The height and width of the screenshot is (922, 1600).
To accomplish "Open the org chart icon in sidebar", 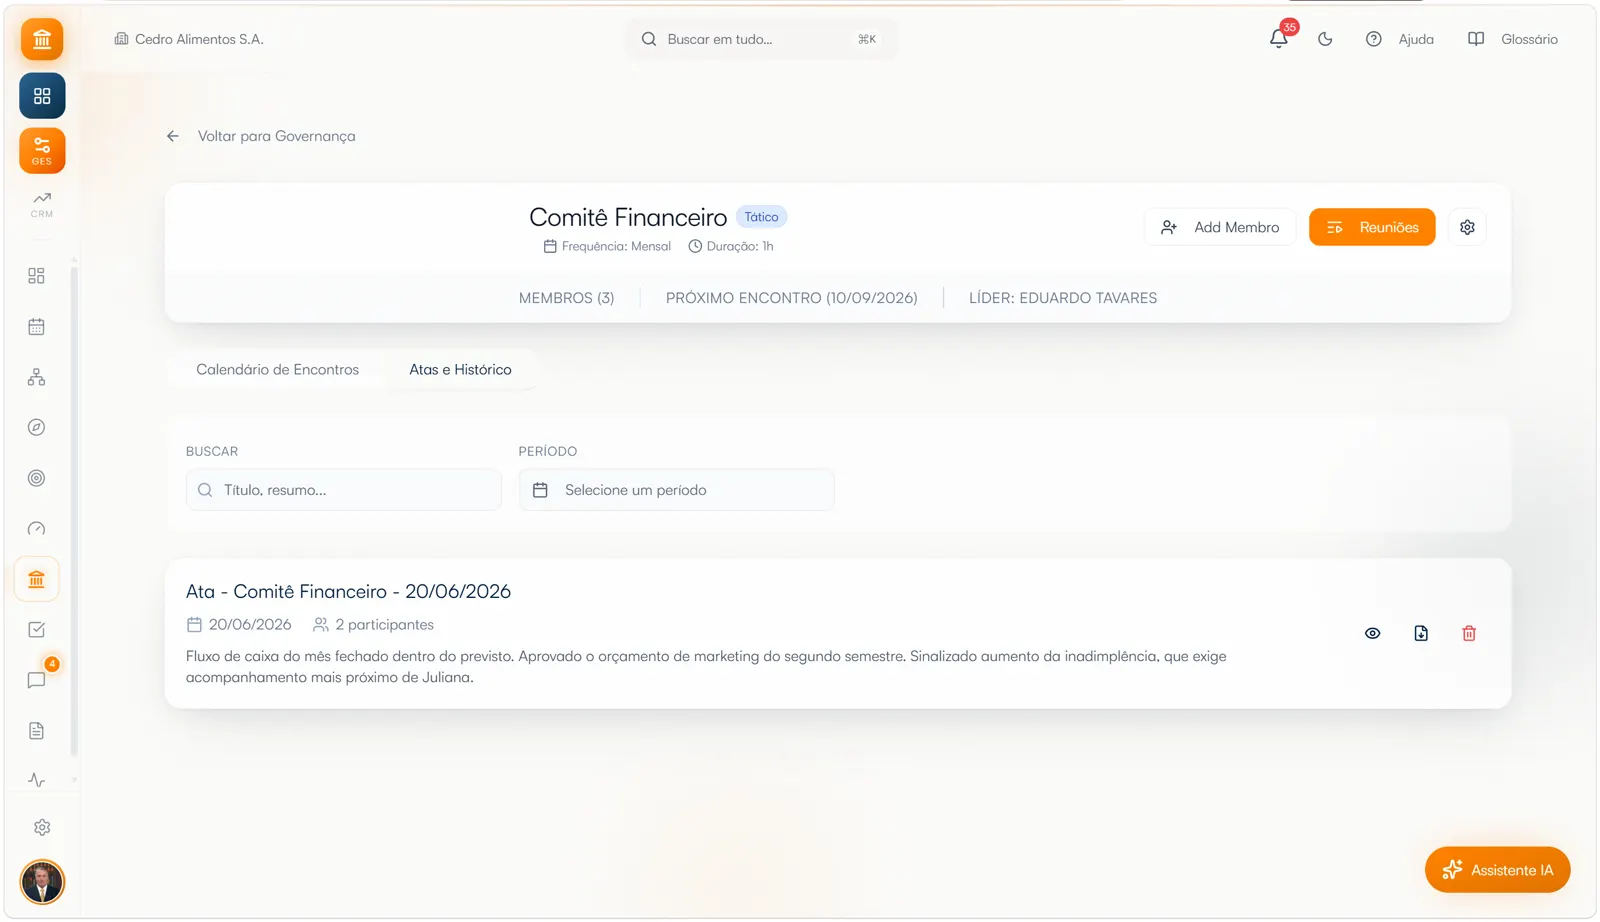I will pos(37,377).
